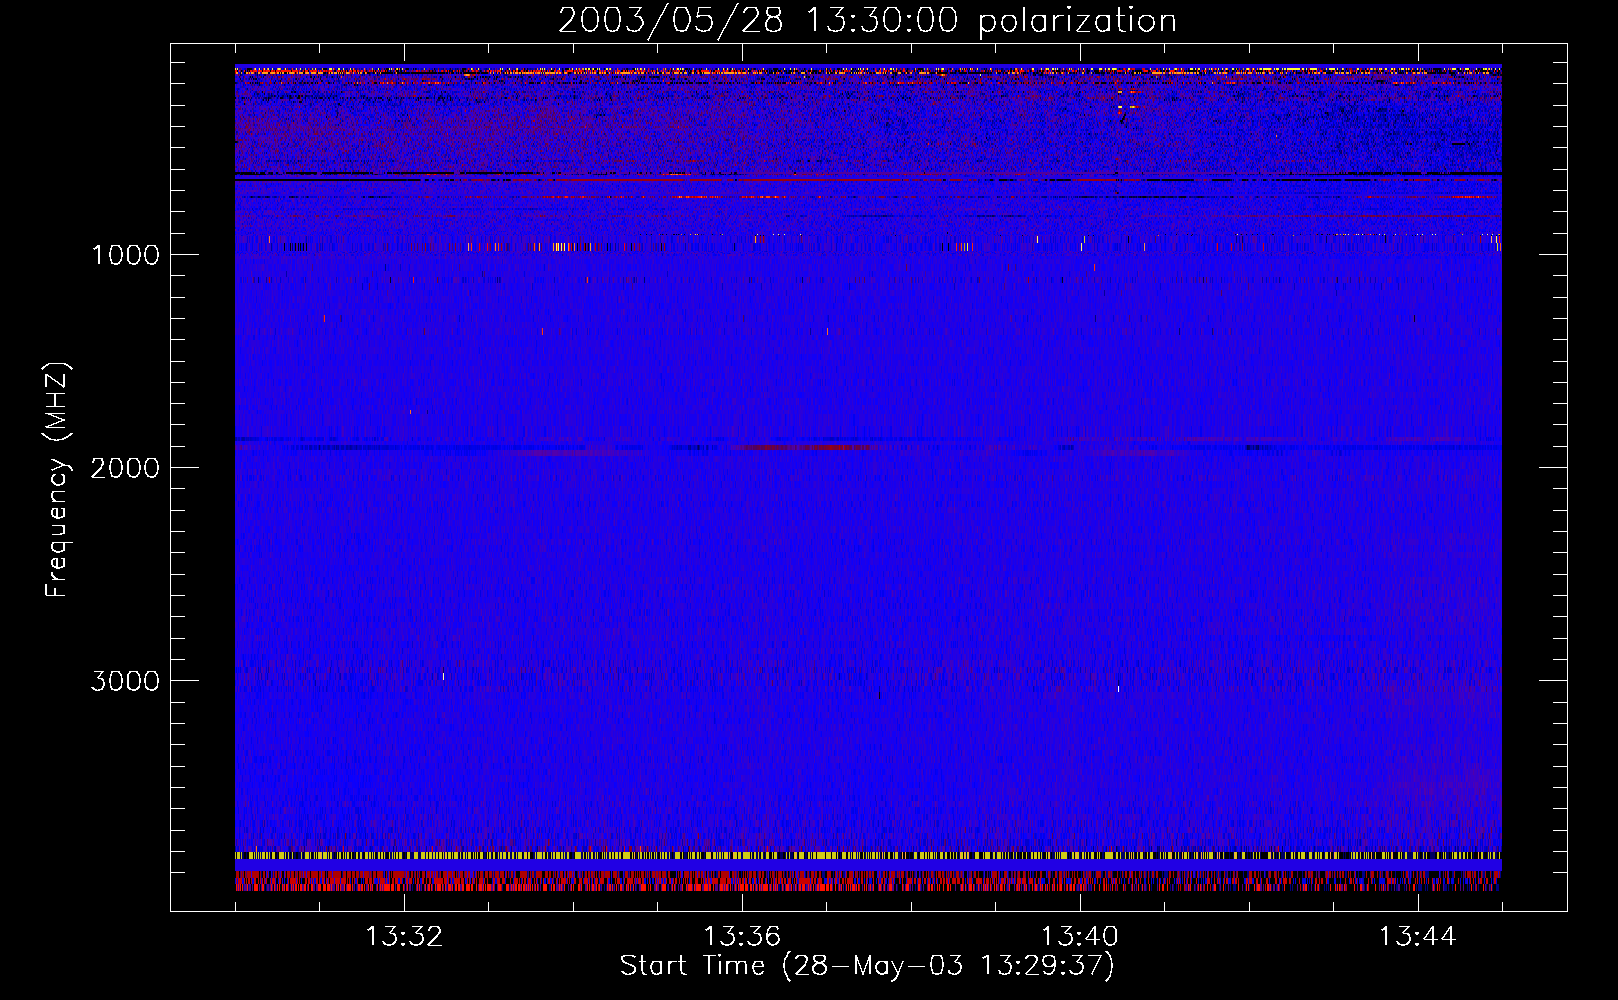Click the 13:36 time tick label
The image size is (1618, 1000).
pyautogui.click(x=742, y=937)
